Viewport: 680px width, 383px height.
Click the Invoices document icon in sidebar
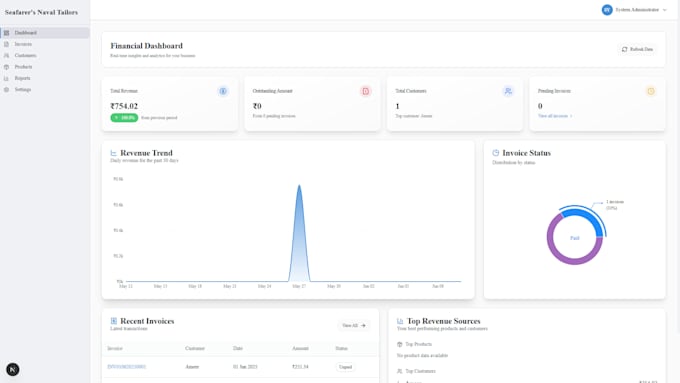click(x=7, y=44)
